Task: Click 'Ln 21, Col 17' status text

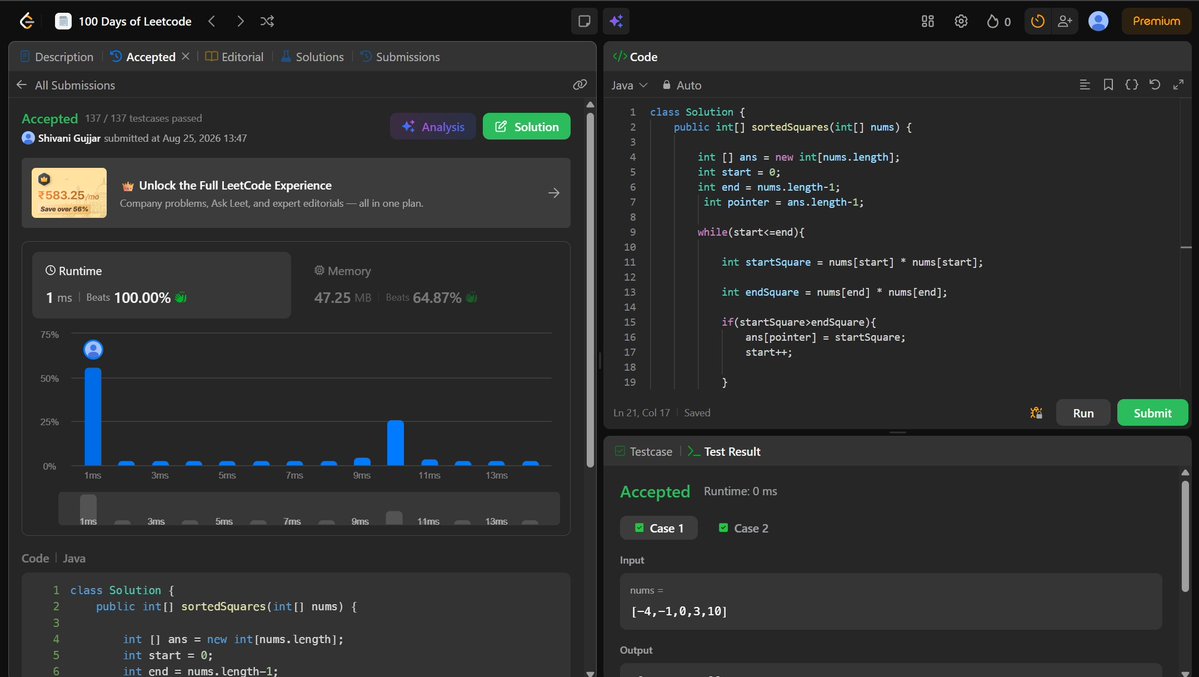Action: coord(641,412)
